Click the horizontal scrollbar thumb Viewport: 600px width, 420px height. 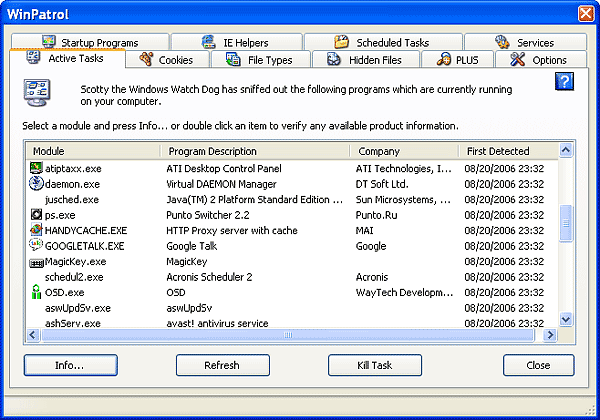(x=288, y=335)
